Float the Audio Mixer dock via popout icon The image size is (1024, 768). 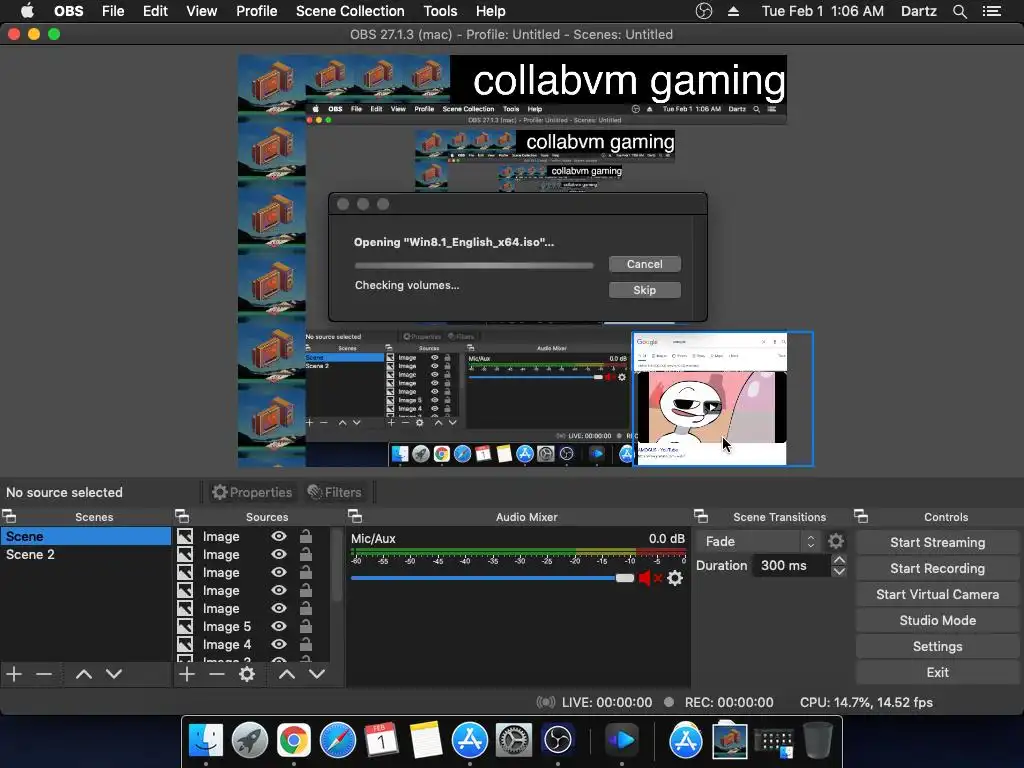click(x=355, y=517)
